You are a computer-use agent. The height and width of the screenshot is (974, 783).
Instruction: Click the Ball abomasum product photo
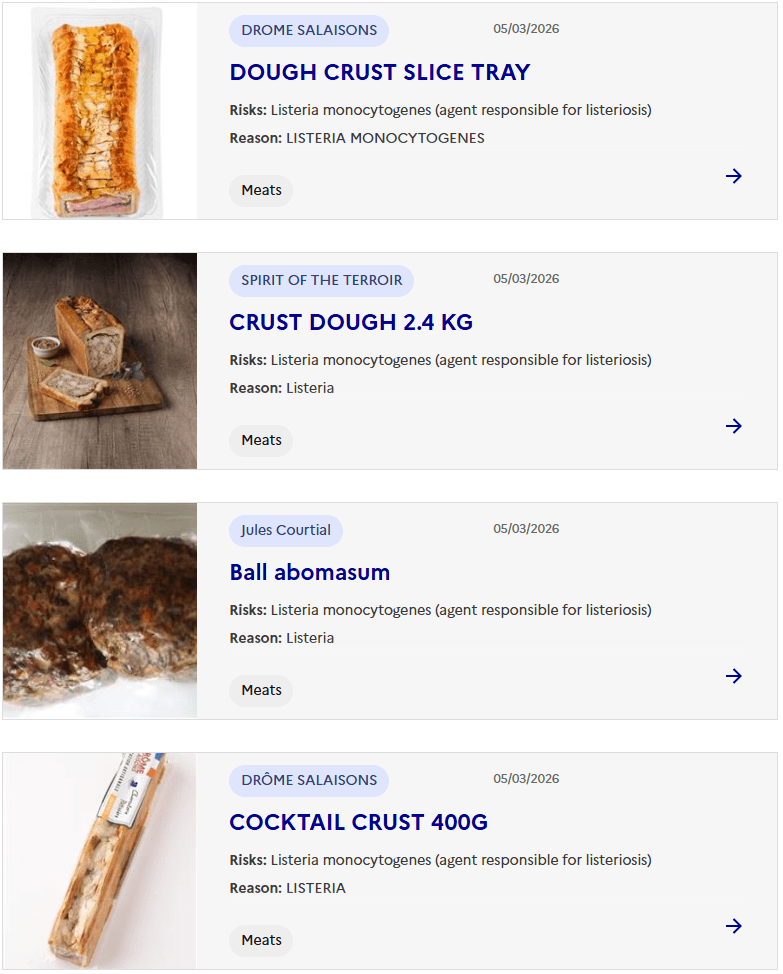[100, 611]
